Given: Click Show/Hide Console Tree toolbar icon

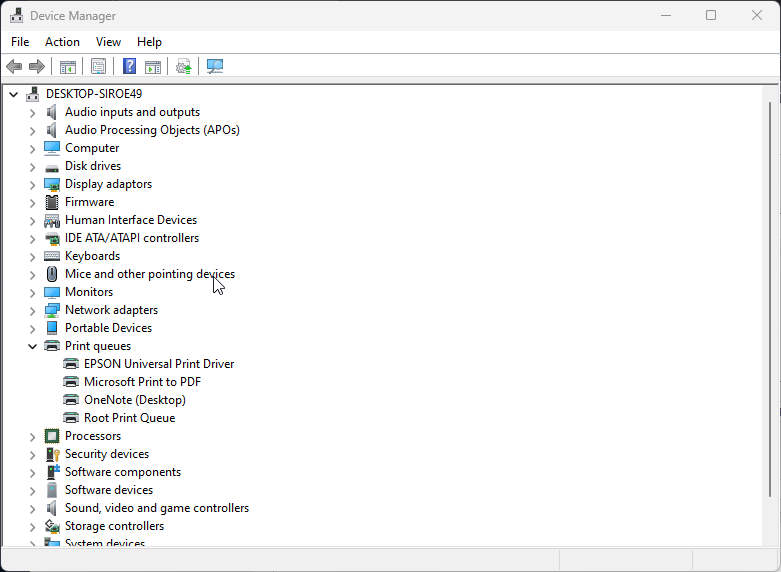Looking at the screenshot, I should point(68,67).
